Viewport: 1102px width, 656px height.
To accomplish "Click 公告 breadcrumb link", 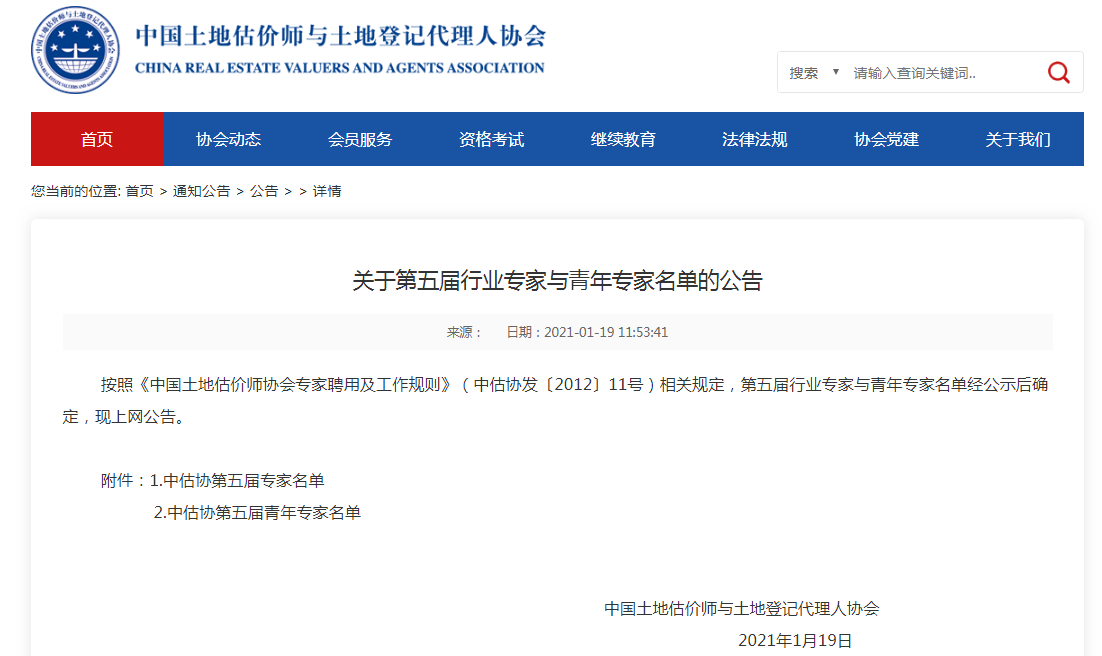I will pos(264,191).
